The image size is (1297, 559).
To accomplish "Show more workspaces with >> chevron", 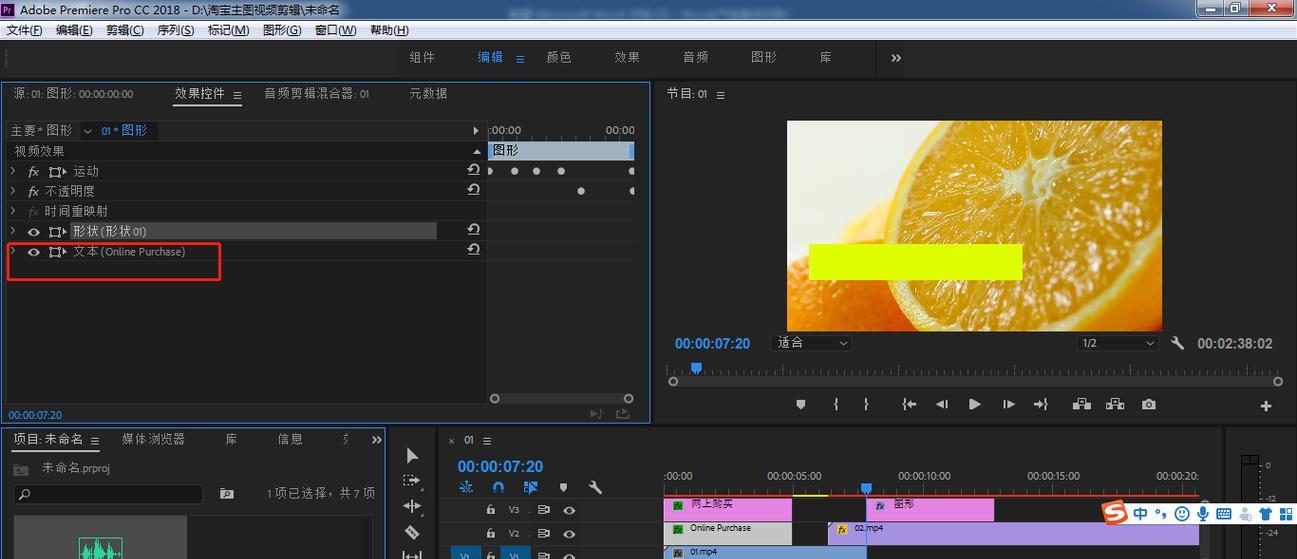I will coord(896,58).
